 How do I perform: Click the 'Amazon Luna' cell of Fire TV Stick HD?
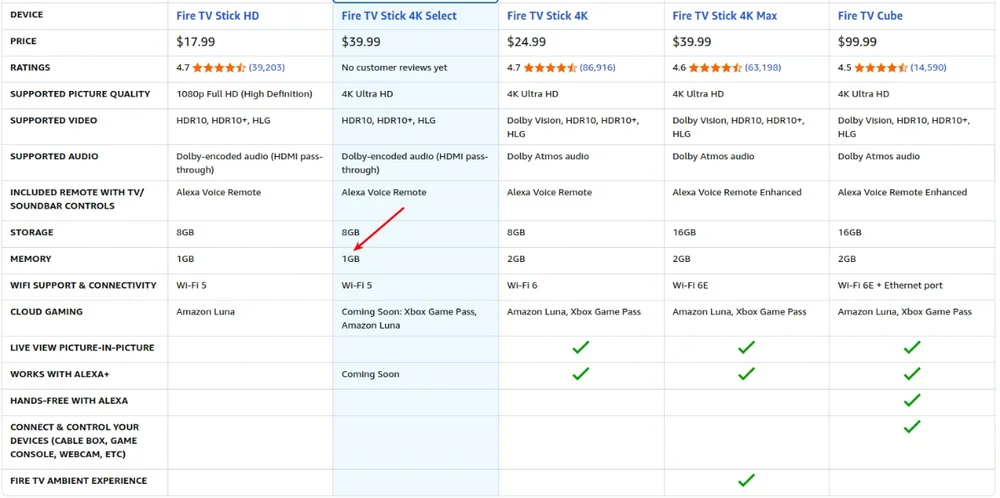(207, 312)
